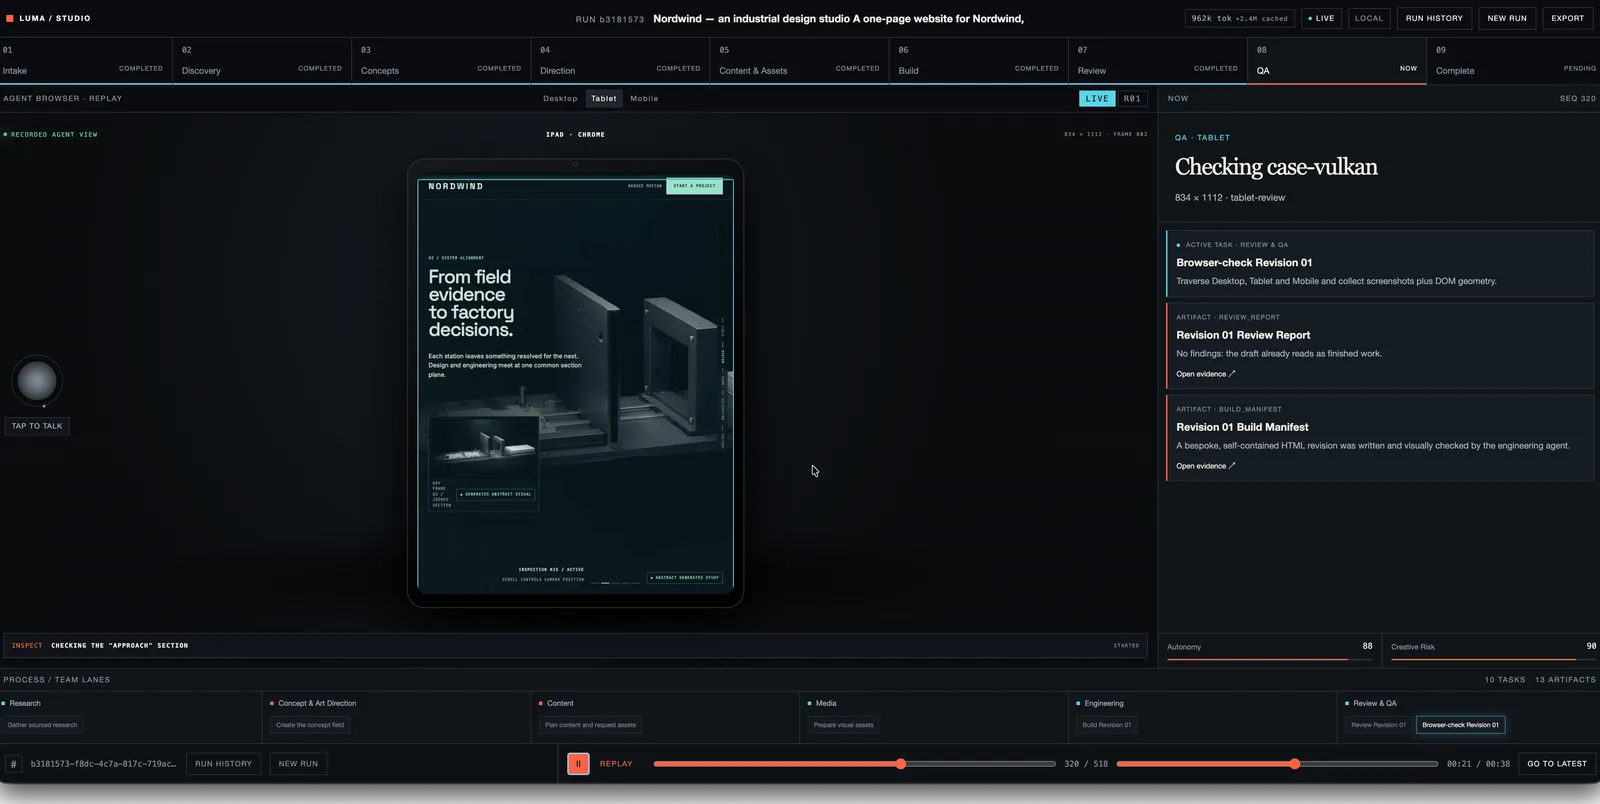Toggle the LIVE indicator in top bar

[x=1321, y=18]
